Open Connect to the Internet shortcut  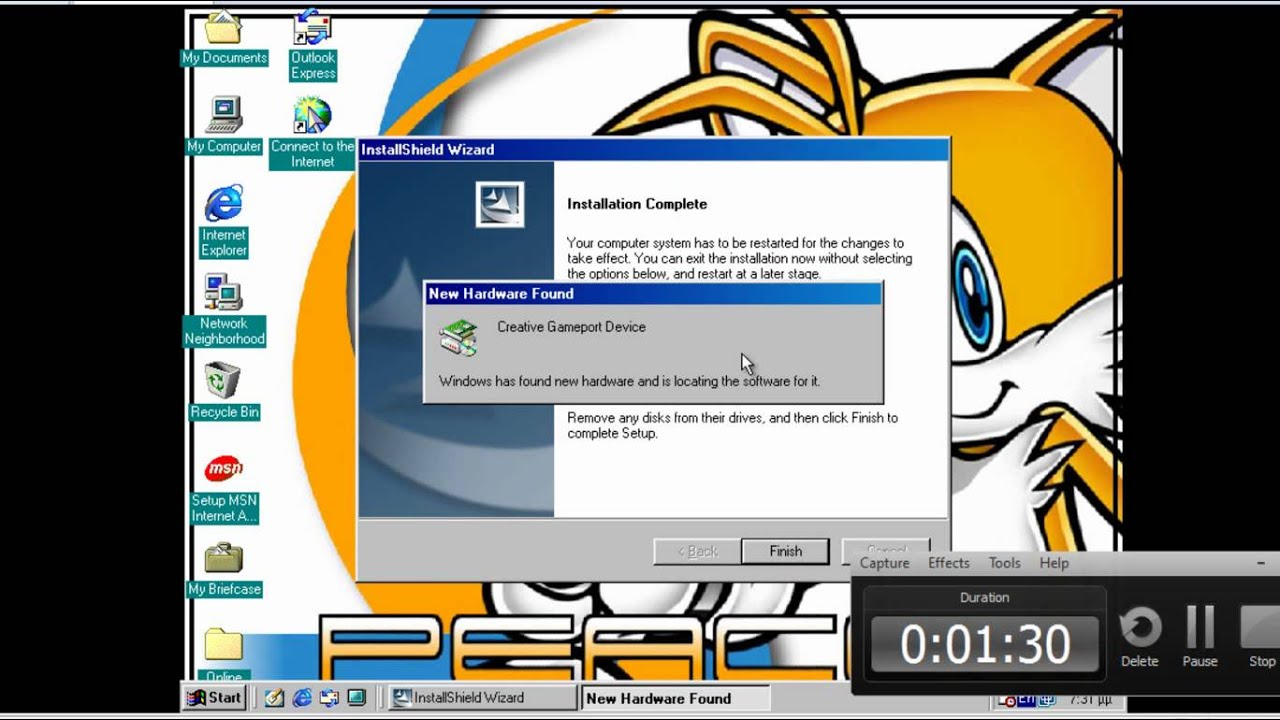click(x=312, y=133)
